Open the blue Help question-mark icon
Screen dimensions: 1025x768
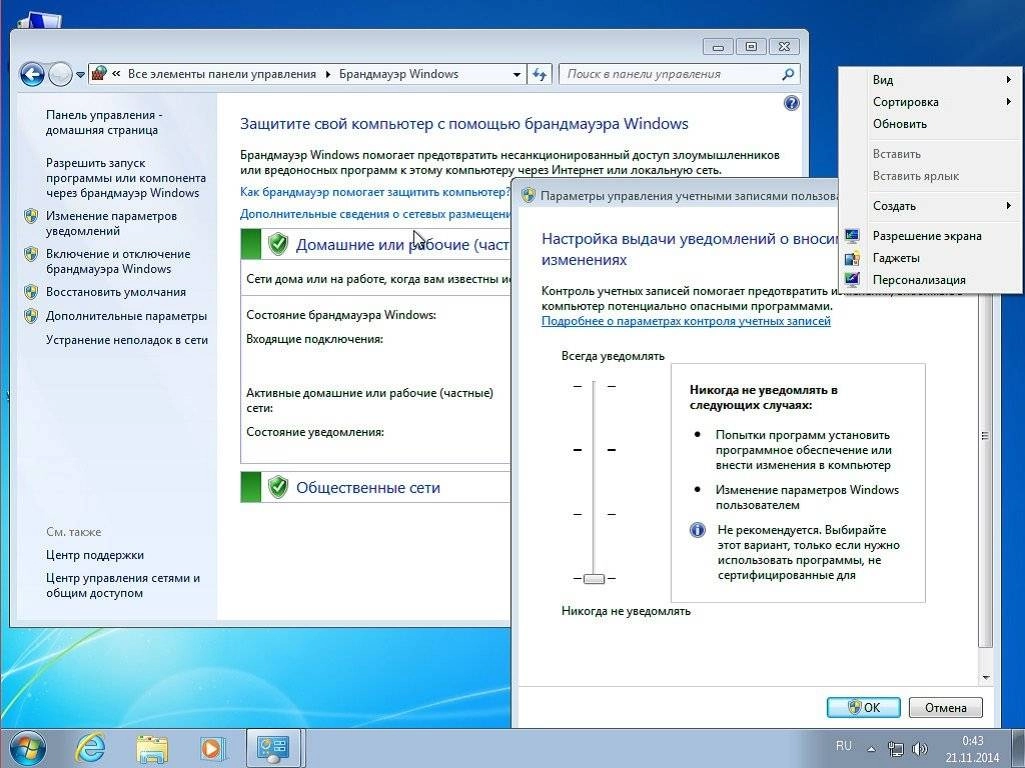[x=791, y=103]
